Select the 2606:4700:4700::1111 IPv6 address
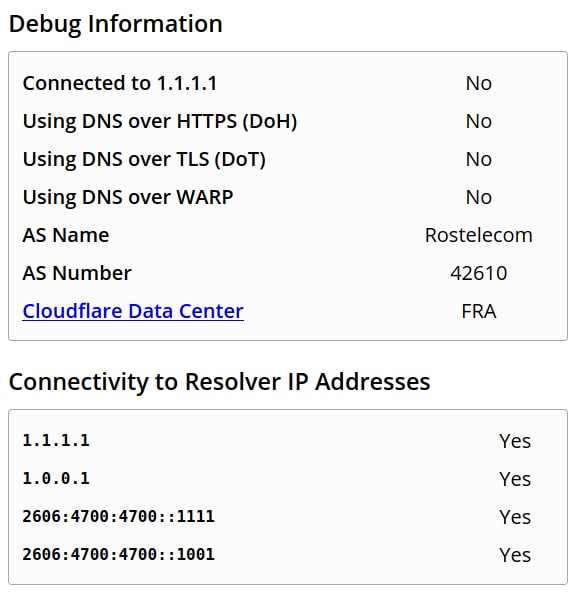The image size is (583, 596). 119,517
